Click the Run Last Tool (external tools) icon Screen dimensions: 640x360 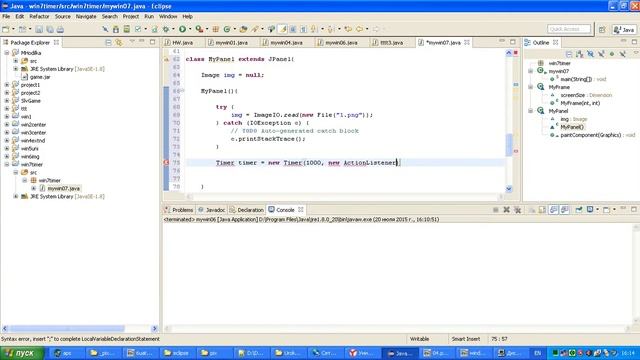(x=199, y=29)
